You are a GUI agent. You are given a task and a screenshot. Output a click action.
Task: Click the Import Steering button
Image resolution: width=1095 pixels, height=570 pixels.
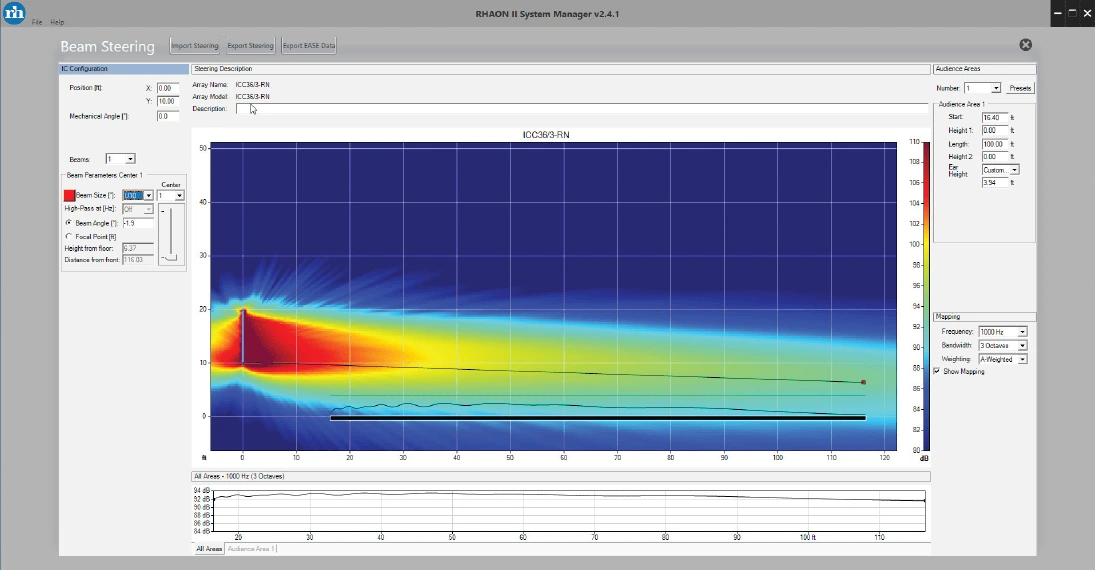coord(195,46)
